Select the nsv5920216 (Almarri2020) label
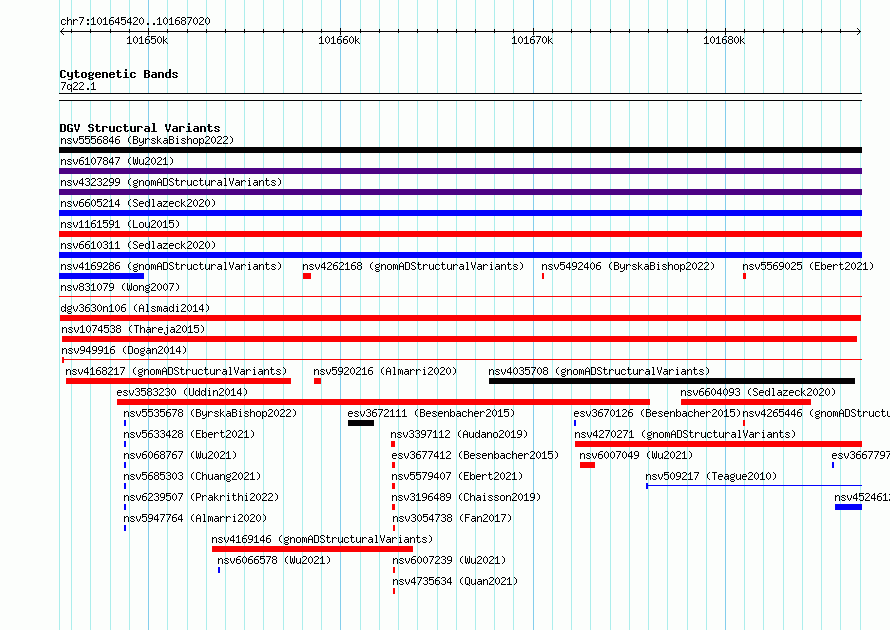 (385, 371)
